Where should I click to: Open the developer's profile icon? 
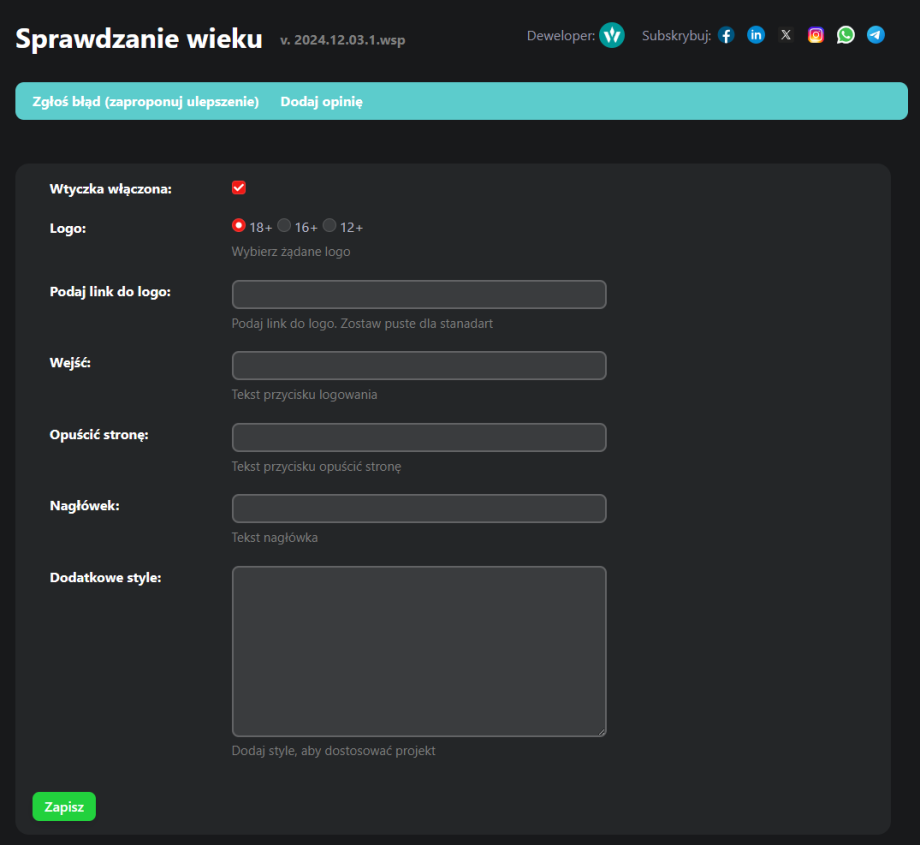[611, 35]
